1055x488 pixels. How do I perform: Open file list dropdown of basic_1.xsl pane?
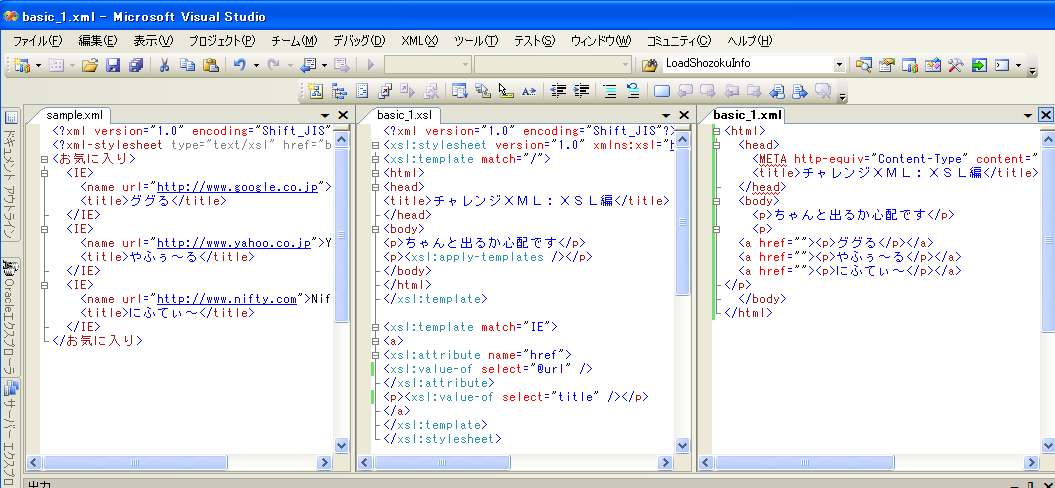click(667, 116)
